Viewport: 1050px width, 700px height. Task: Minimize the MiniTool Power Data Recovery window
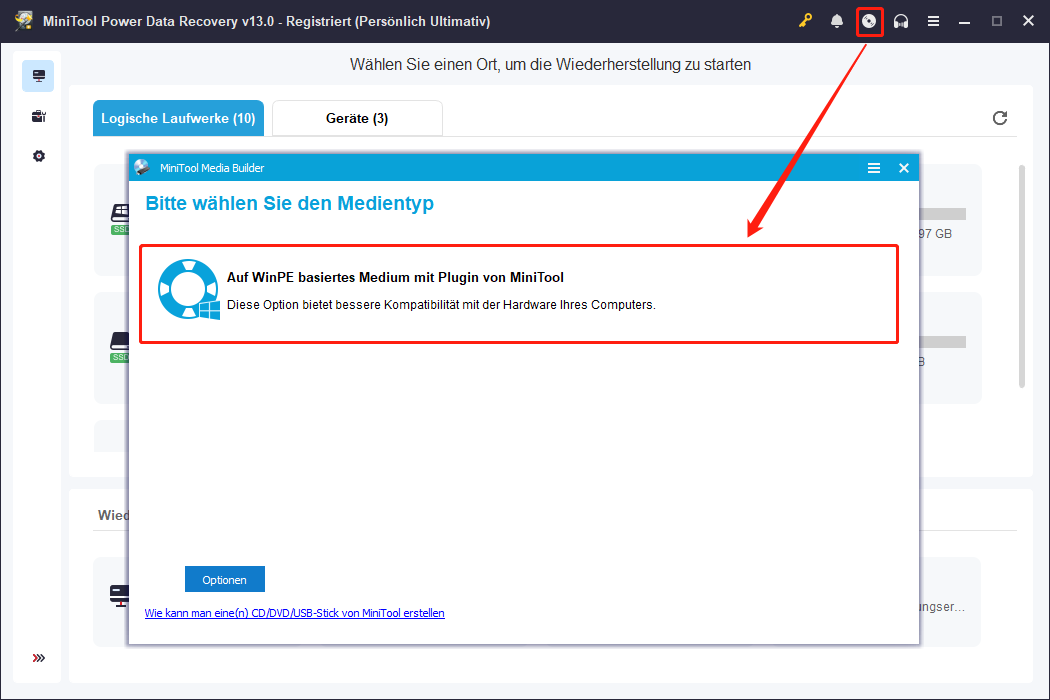(x=964, y=21)
